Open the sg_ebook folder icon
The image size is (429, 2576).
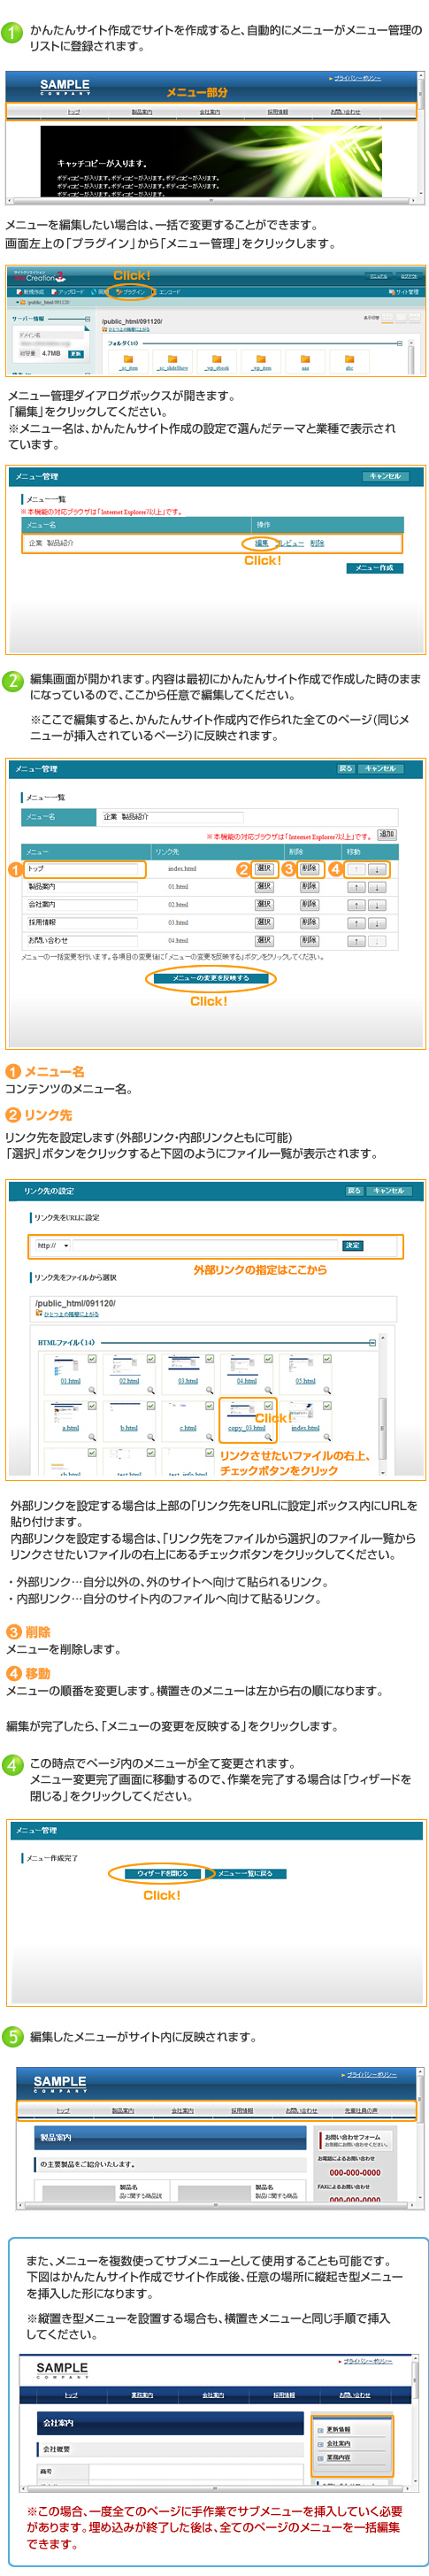[217, 358]
